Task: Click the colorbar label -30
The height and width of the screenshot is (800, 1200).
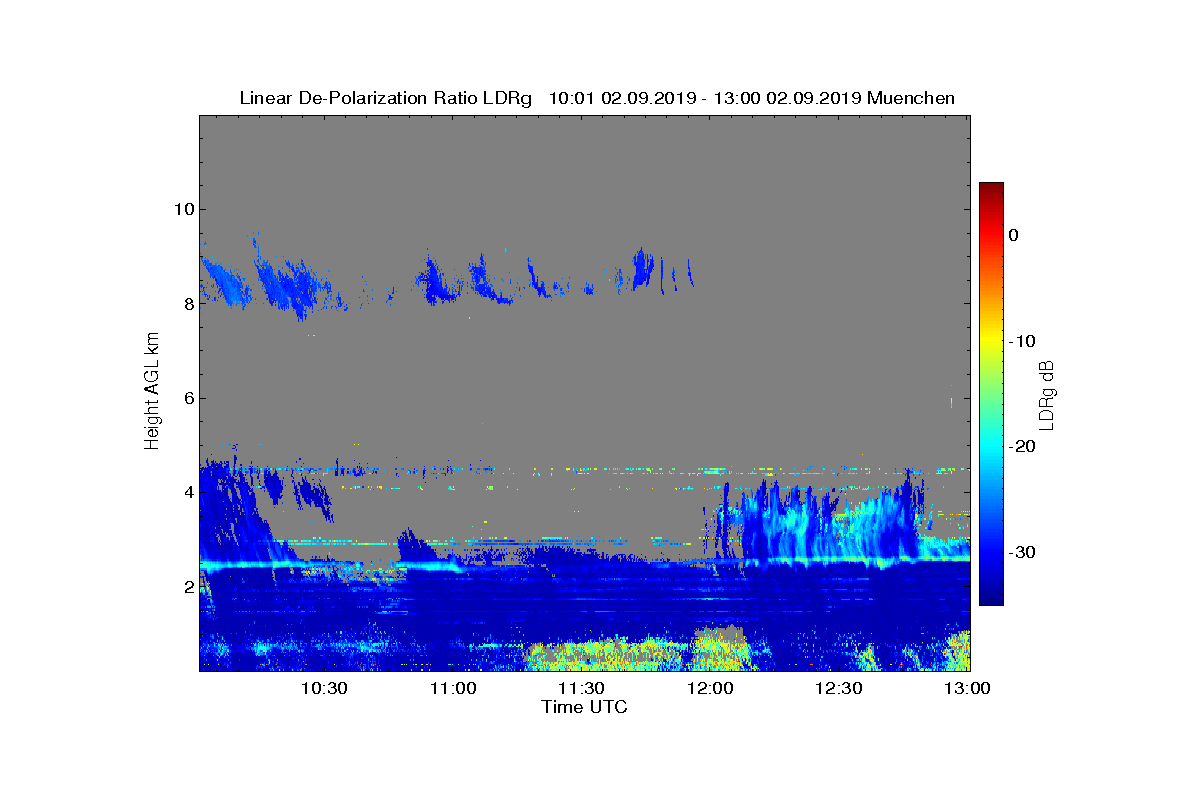Action: (x=1021, y=552)
